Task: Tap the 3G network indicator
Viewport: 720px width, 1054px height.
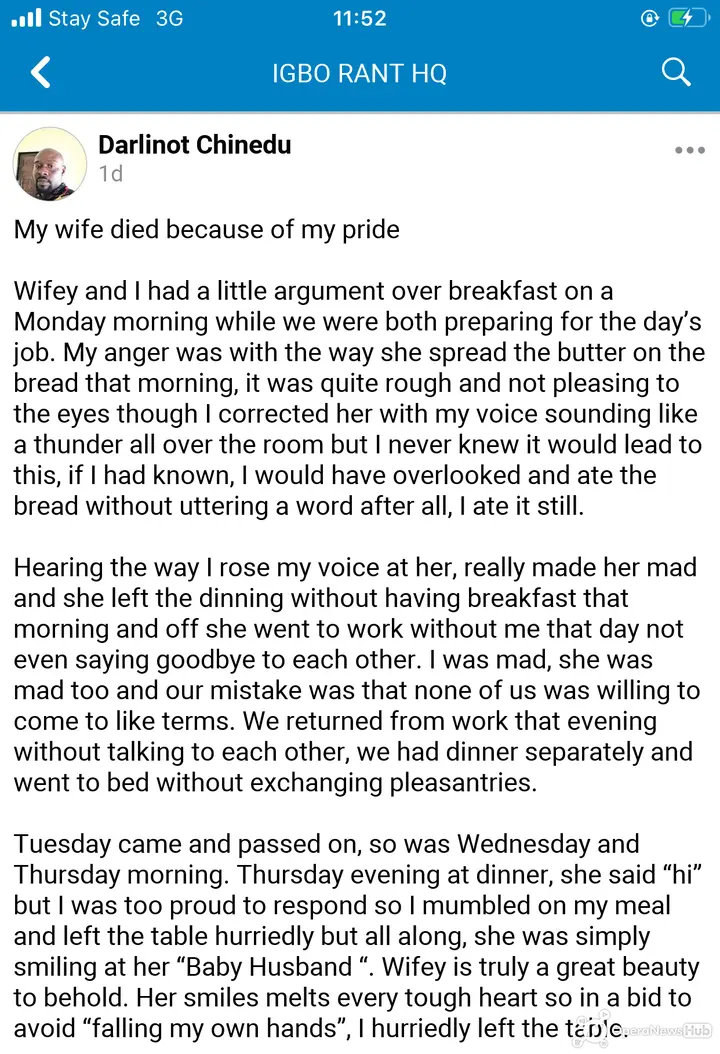Action: click(x=169, y=18)
